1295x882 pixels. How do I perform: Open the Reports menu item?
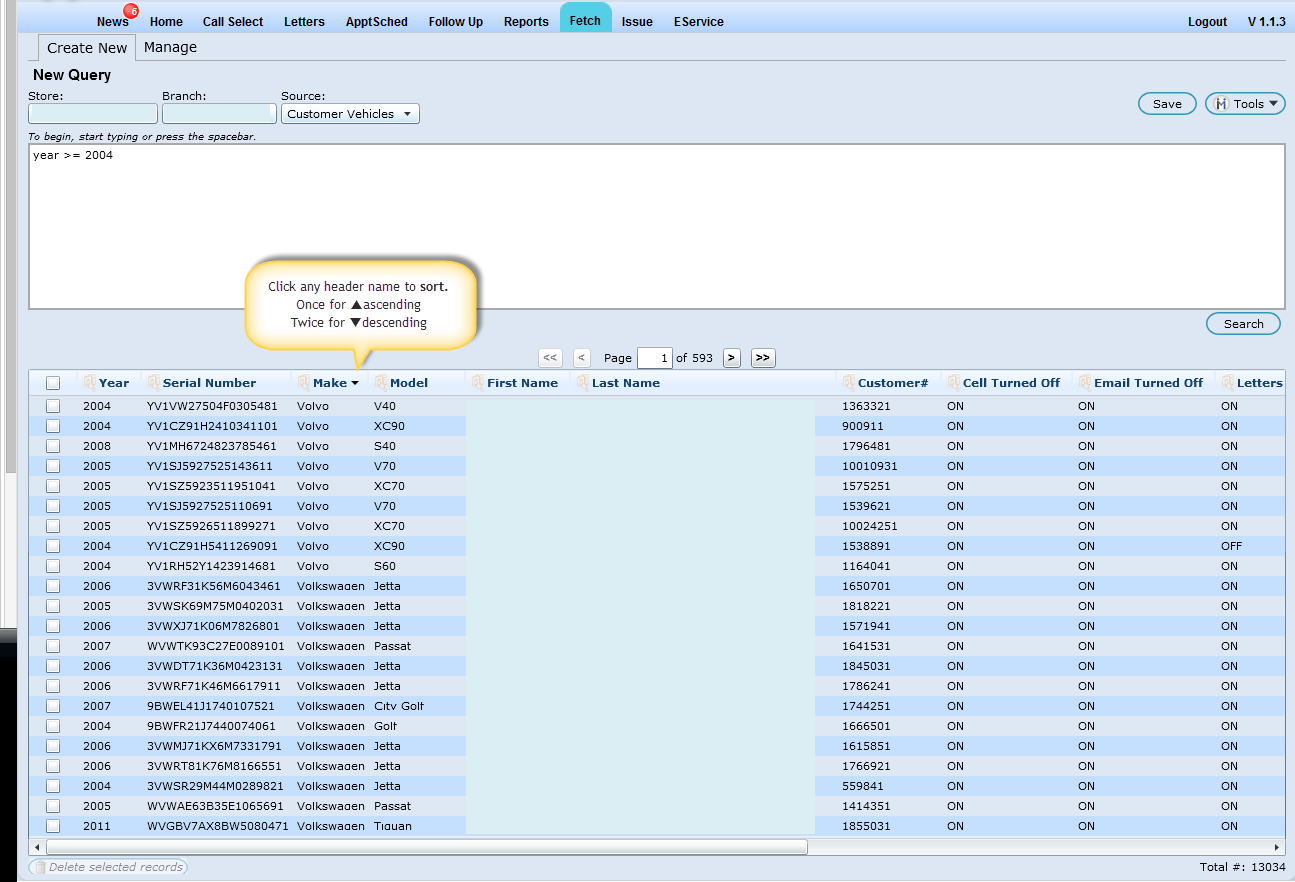(x=526, y=22)
